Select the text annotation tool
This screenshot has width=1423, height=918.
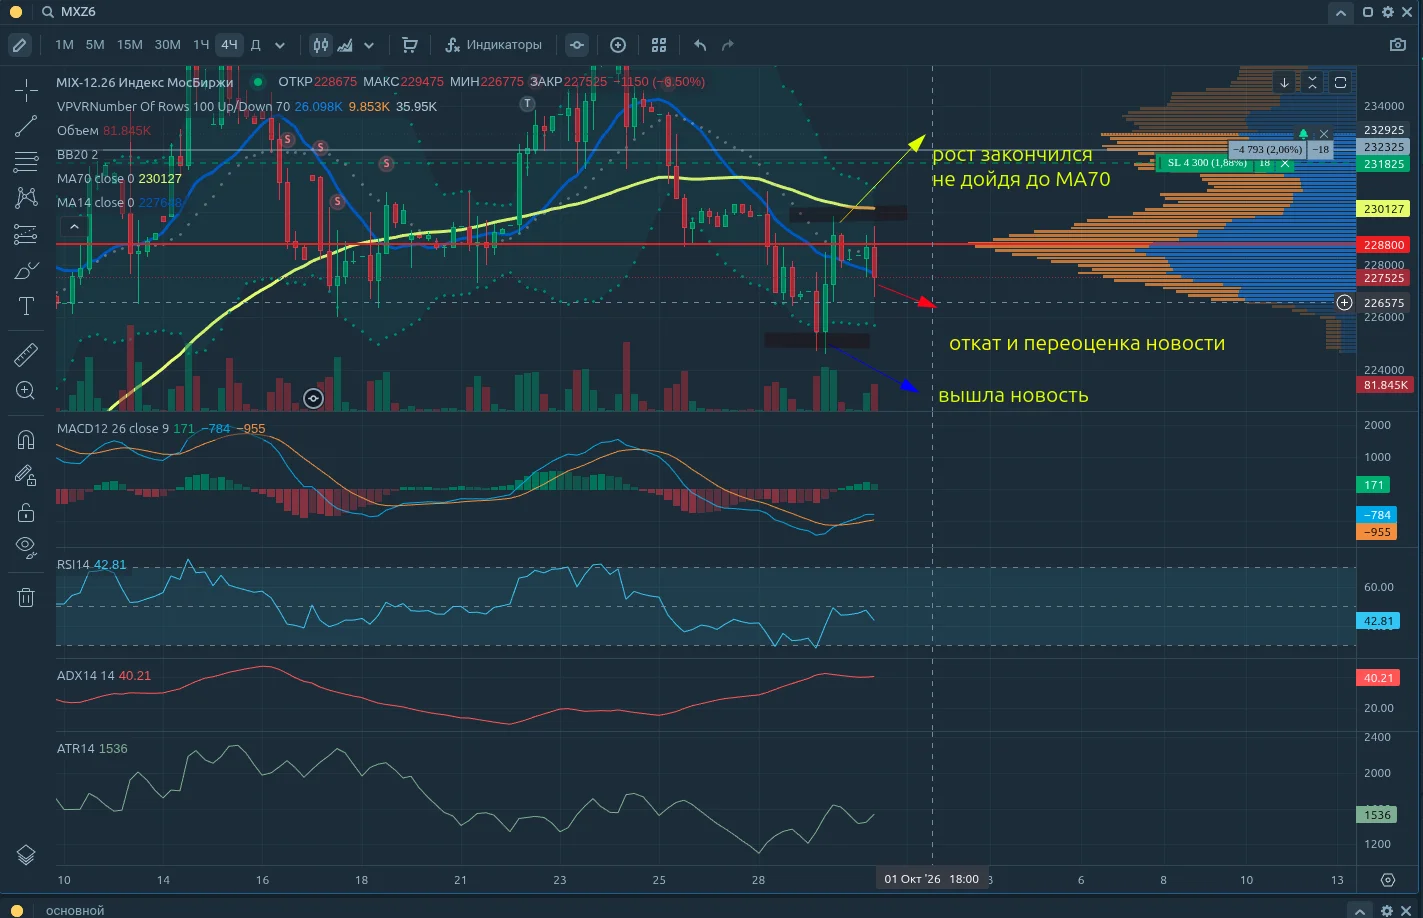pyautogui.click(x=26, y=306)
